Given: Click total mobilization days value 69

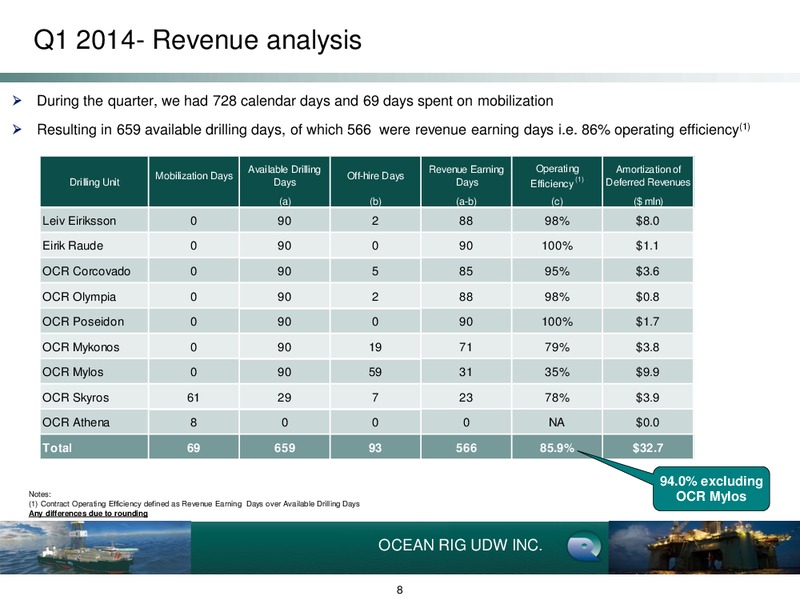Looking at the screenshot, I should pyautogui.click(x=193, y=448).
